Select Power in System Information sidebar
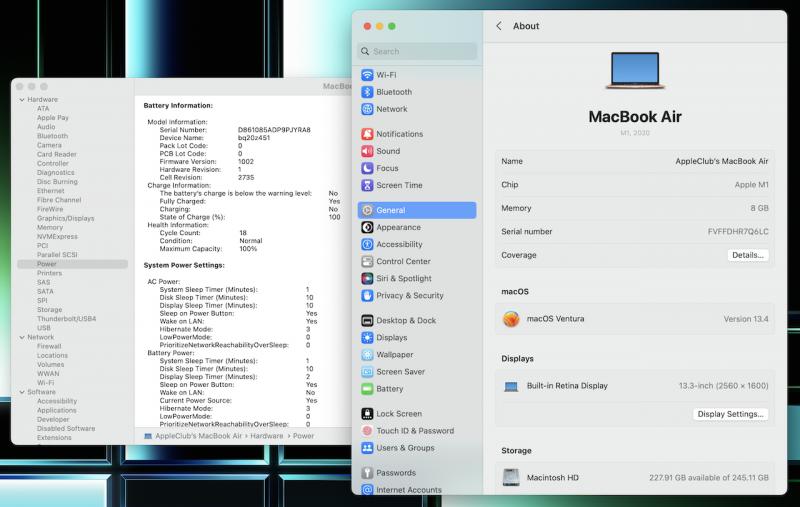The image size is (800, 507). pos(72,264)
